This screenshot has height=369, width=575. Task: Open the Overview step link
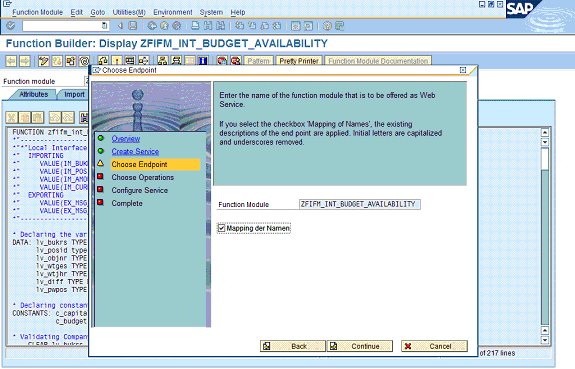[126, 139]
